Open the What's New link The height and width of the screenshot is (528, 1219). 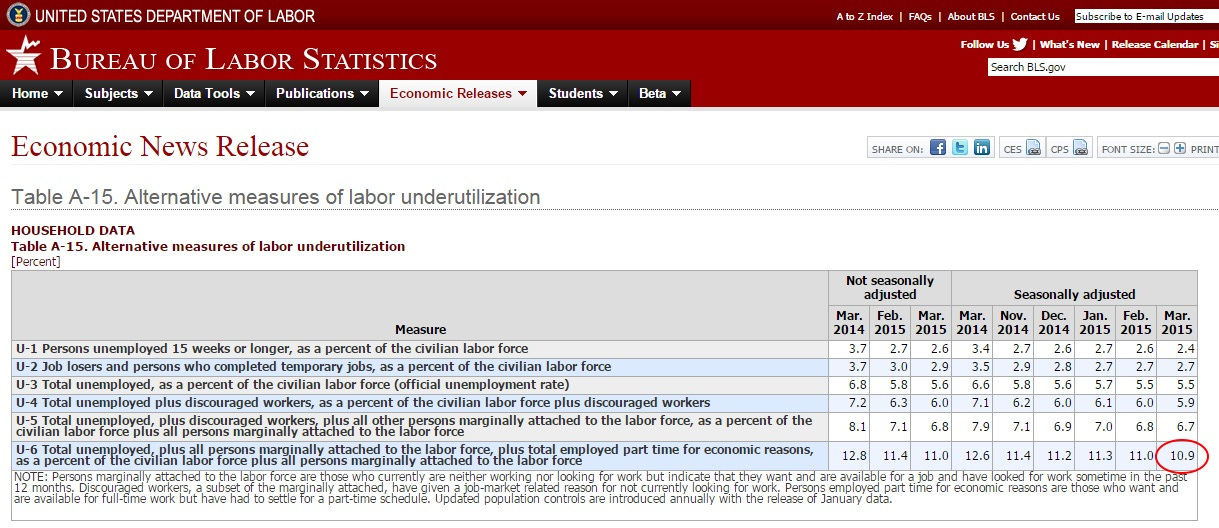click(1069, 44)
